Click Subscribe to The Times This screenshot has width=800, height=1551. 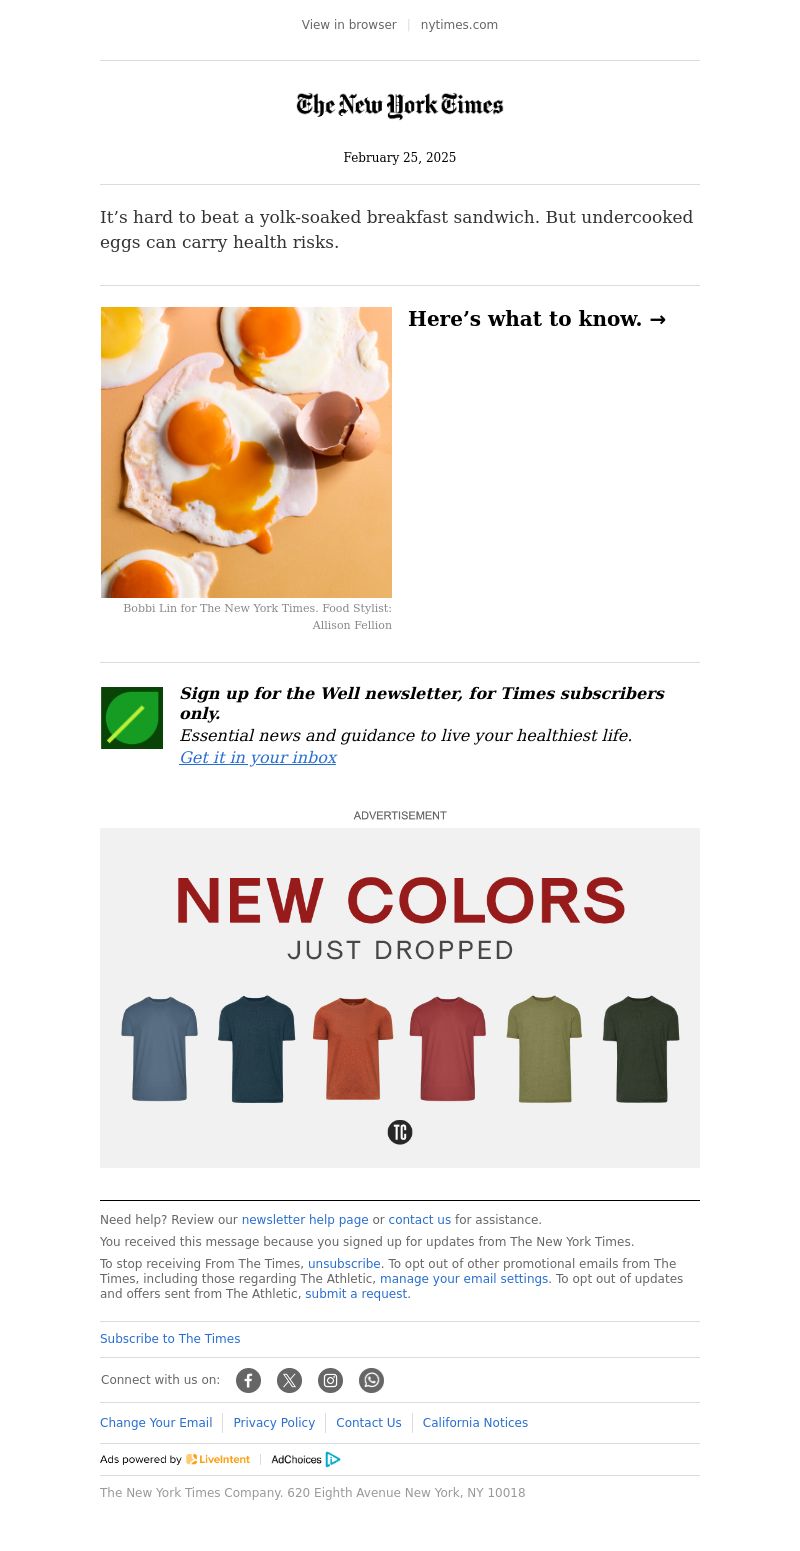170,1339
